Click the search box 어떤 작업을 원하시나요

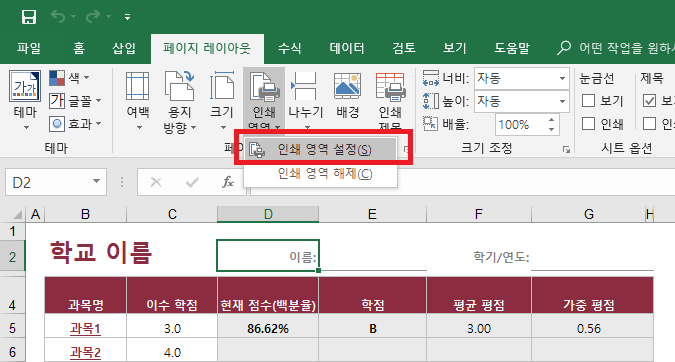tap(616, 48)
